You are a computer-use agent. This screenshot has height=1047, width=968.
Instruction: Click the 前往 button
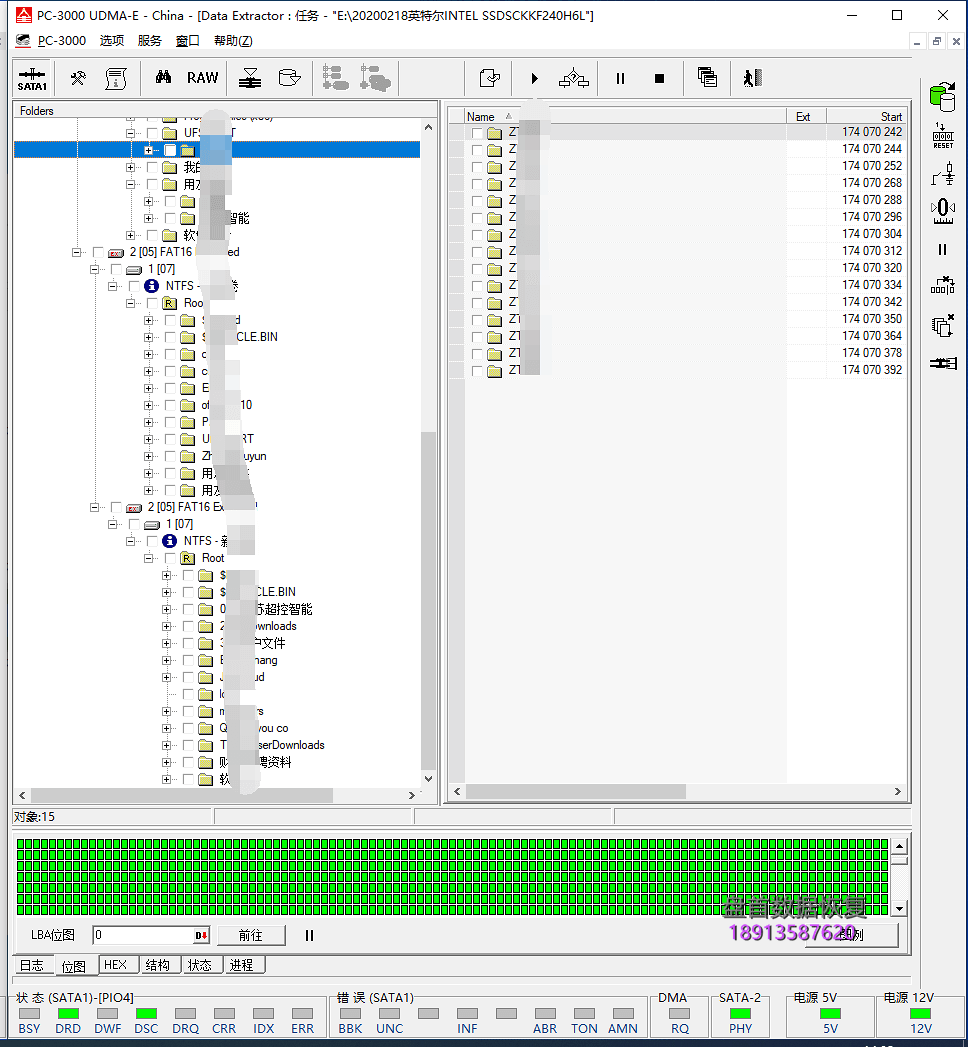pos(251,935)
